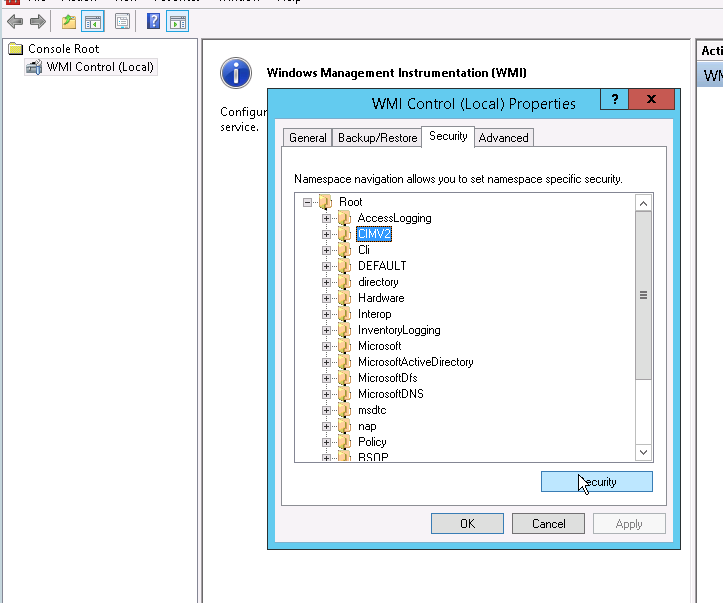The width and height of the screenshot is (723, 603).
Task: Switch to the Backup/Restore tab
Action: (x=377, y=138)
